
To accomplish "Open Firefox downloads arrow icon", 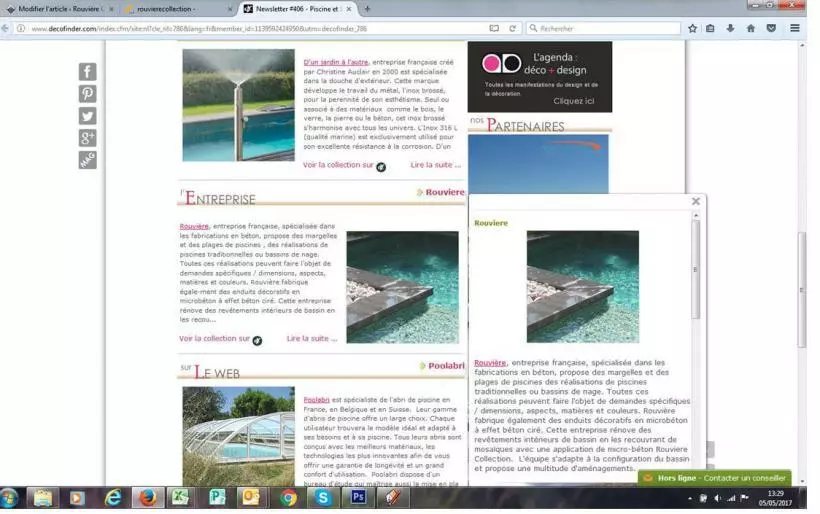I will pos(730,28).
